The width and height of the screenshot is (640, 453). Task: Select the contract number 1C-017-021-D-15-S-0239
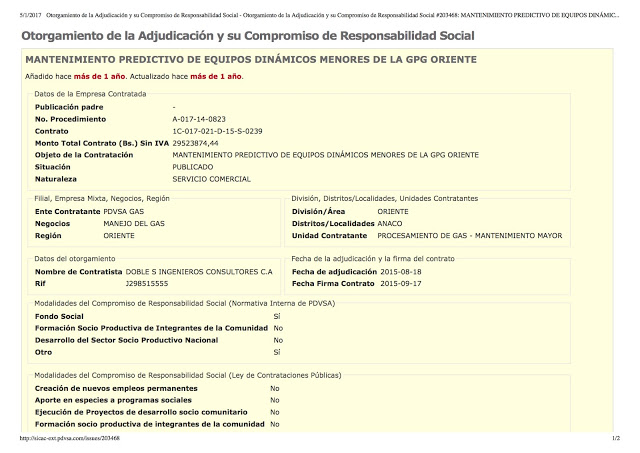click(x=217, y=131)
